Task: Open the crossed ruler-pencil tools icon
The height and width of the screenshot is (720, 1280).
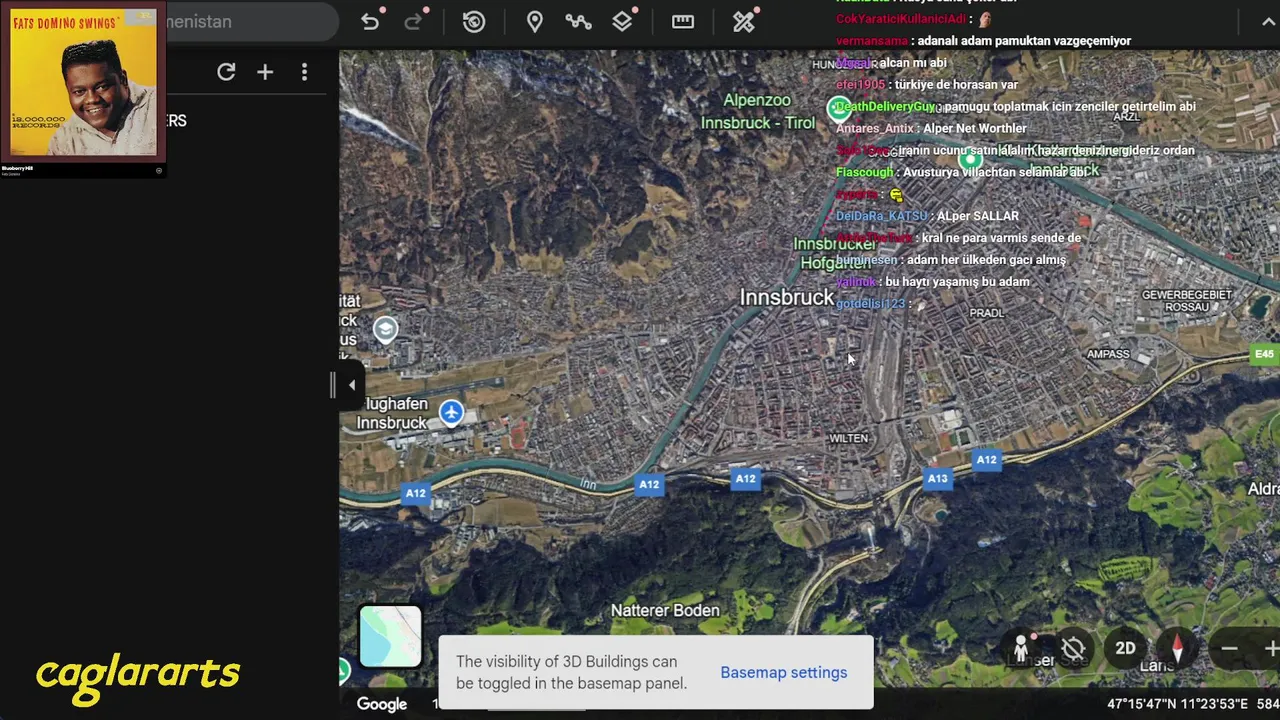Action: (744, 21)
